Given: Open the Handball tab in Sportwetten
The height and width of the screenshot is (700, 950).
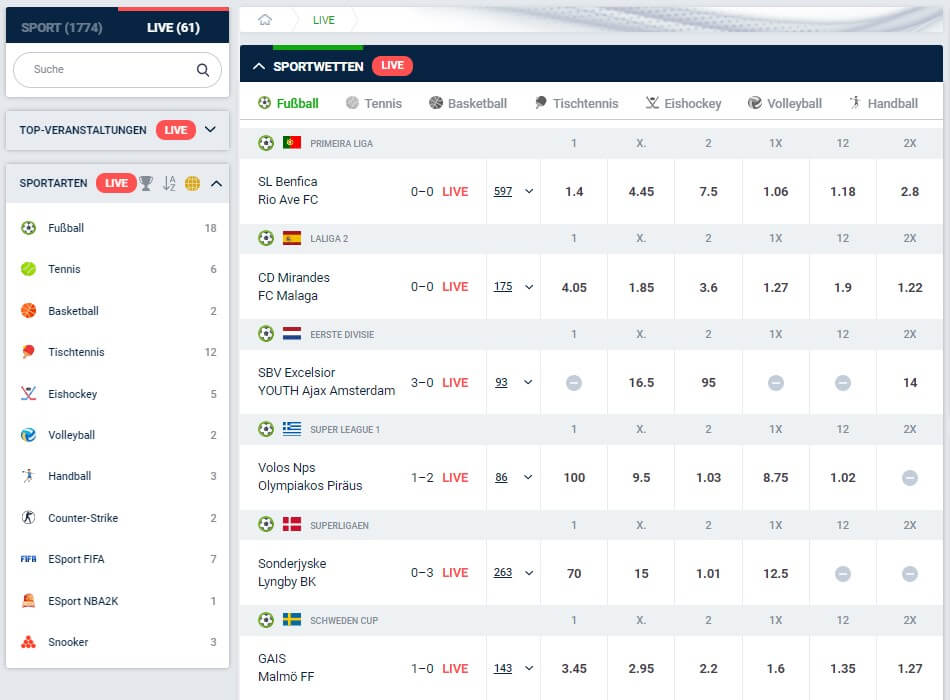Looking at the screenshot, I should tap(883, 103).
